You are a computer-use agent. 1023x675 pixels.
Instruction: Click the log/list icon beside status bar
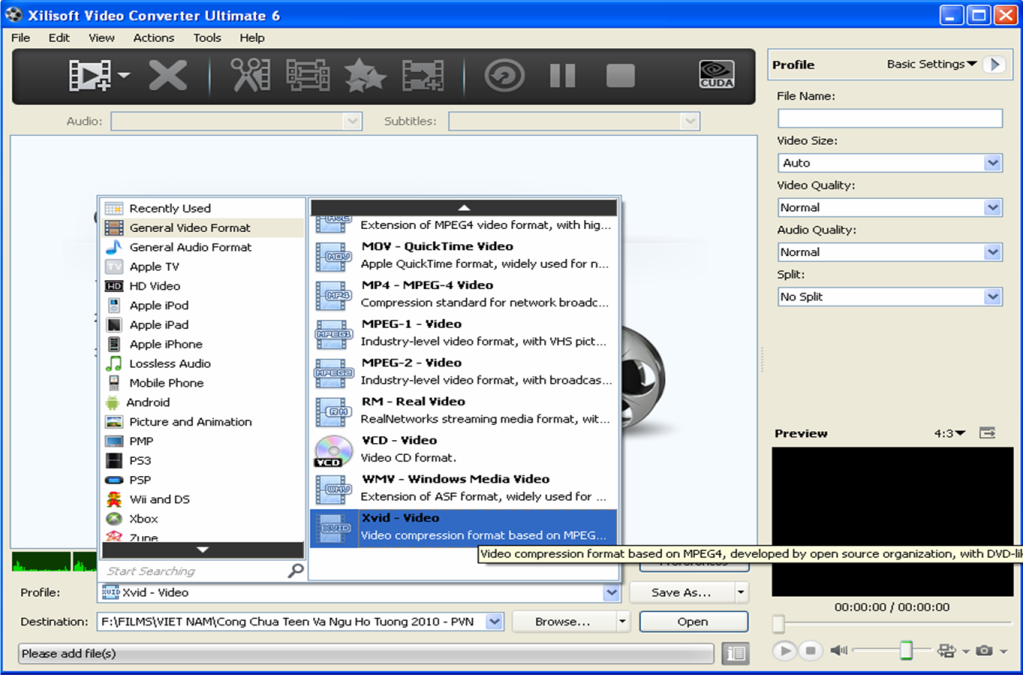click(736, 653)
